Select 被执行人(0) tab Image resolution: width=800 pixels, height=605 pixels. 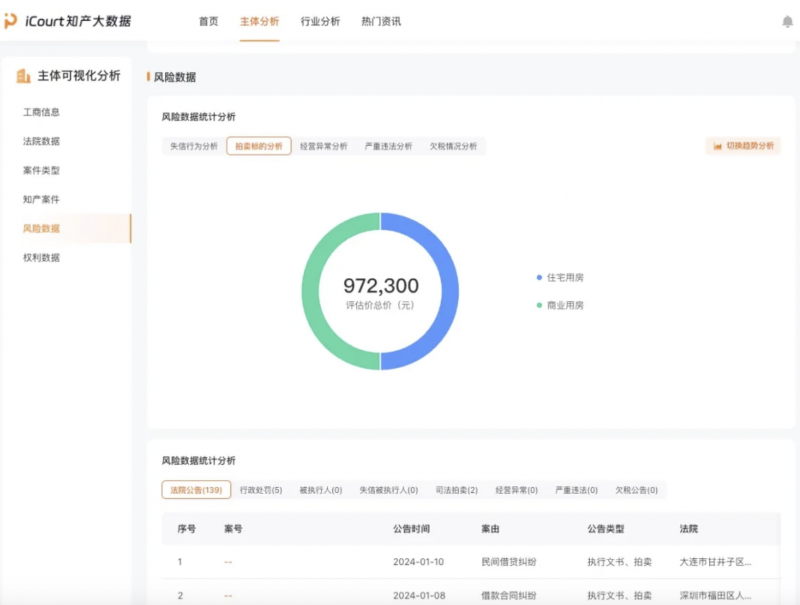tap(321, 490)
